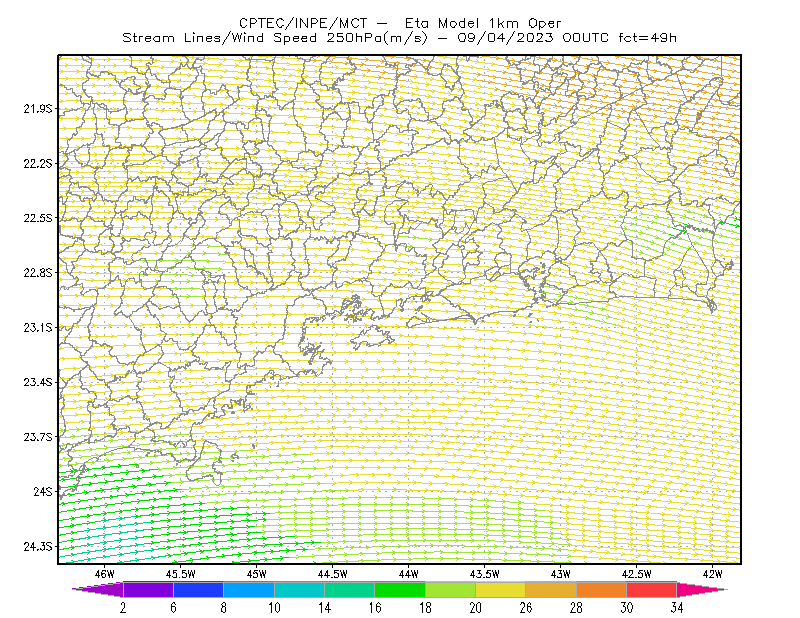
Task: Click the purple swatch in the color legend
Action: [148, 589]
